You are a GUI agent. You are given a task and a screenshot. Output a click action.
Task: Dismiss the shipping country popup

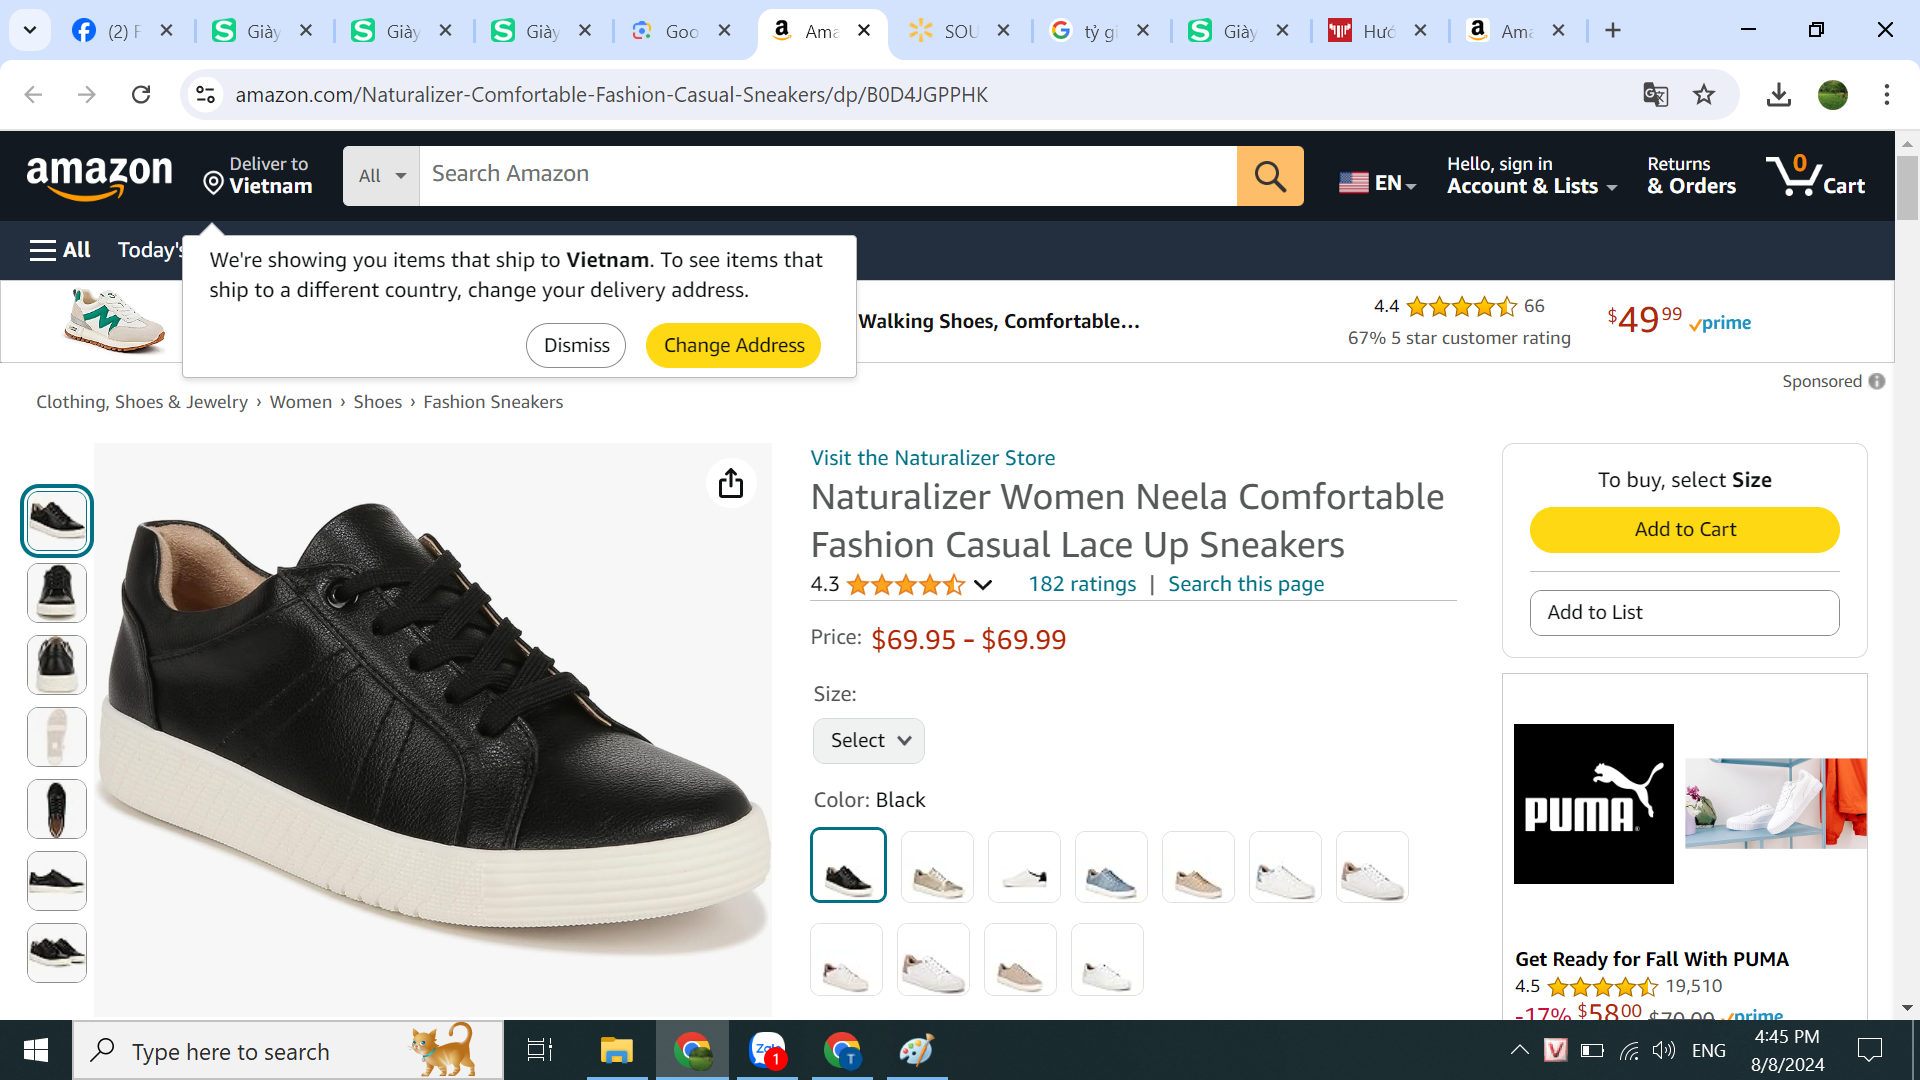point(576,345)
